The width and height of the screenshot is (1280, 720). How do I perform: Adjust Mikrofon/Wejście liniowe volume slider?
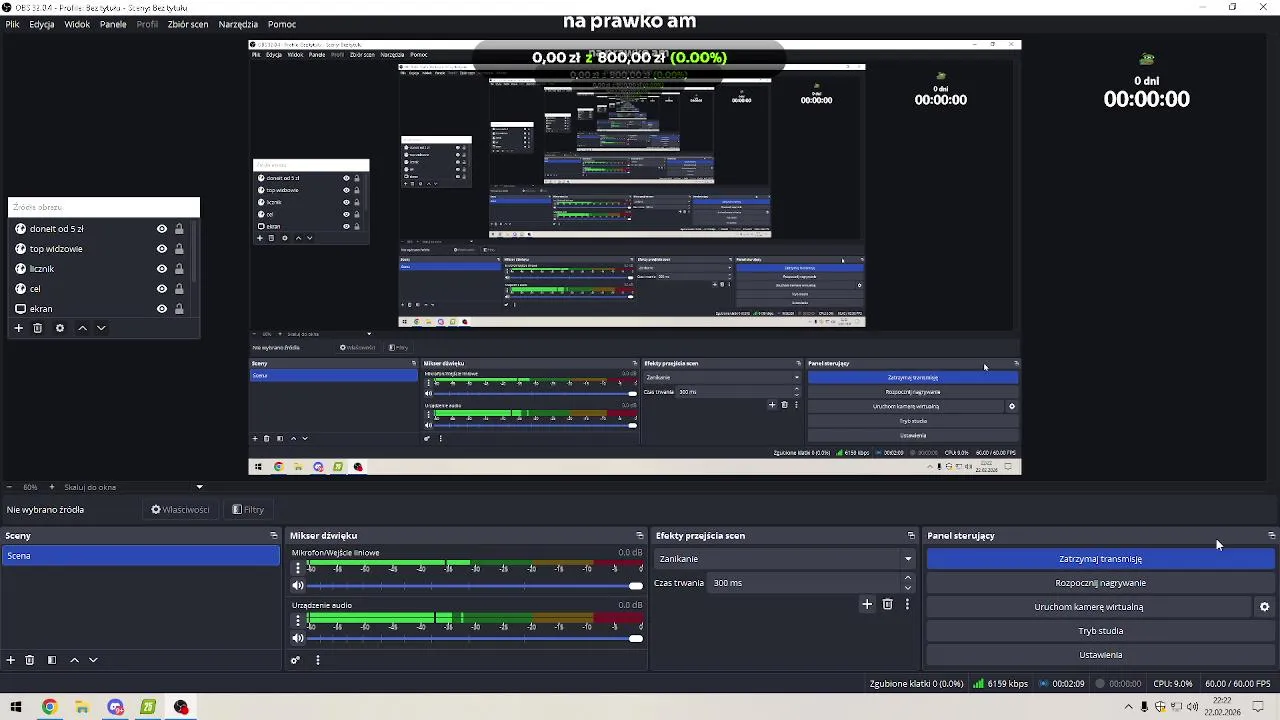coord(476,586)
